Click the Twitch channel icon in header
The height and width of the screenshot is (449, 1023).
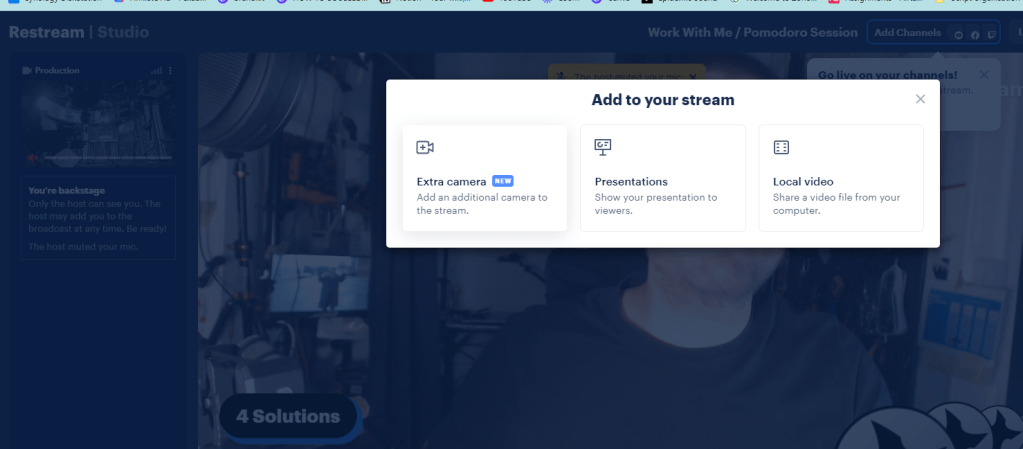[991, 35]
